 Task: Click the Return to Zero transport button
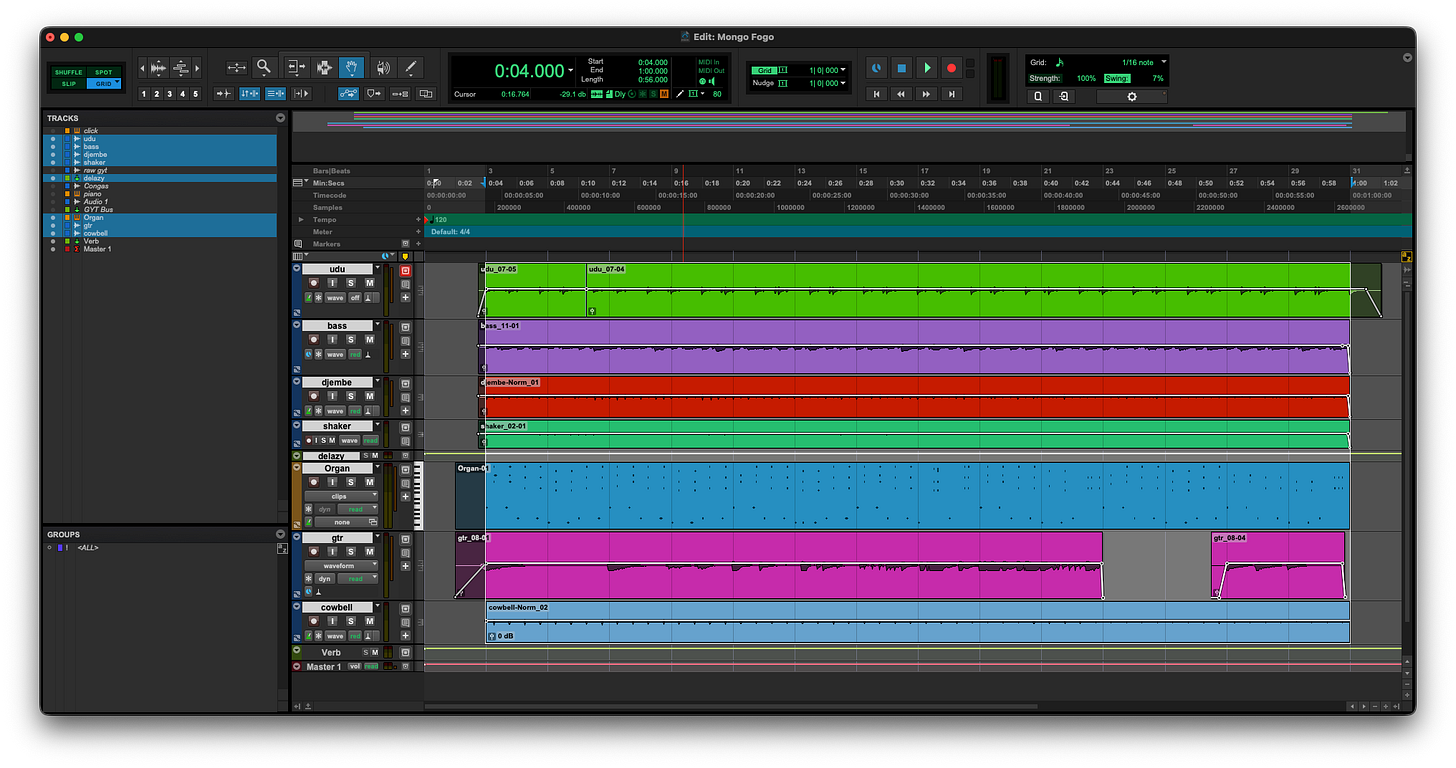coord(877,94)
